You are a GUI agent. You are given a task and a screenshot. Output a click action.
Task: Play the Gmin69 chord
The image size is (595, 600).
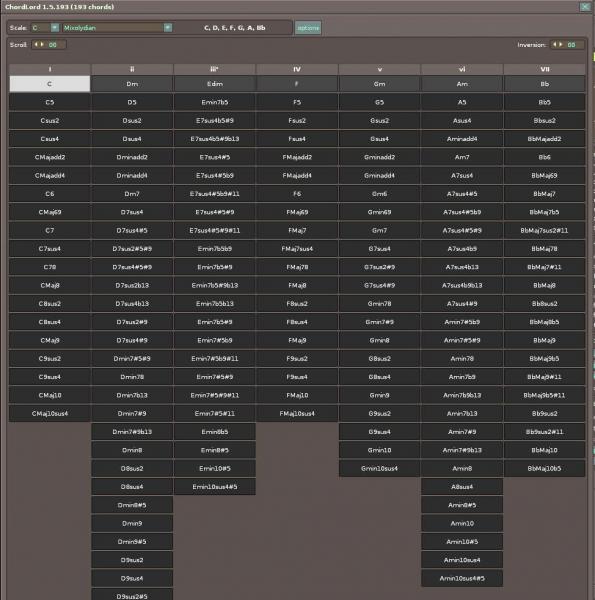380,212
